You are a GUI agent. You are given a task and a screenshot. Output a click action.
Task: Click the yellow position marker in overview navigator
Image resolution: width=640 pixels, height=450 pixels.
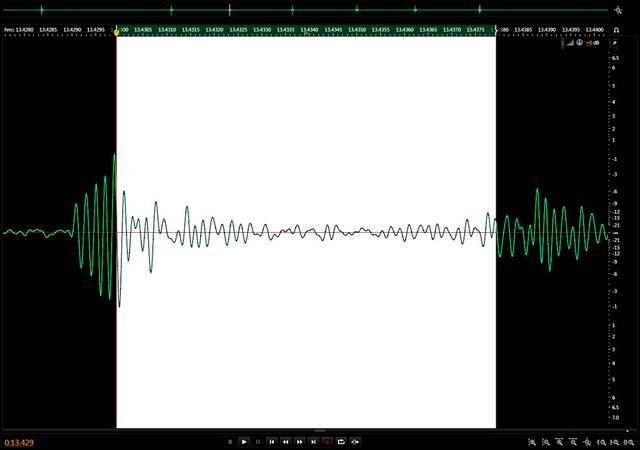click(x=230, y=10)
